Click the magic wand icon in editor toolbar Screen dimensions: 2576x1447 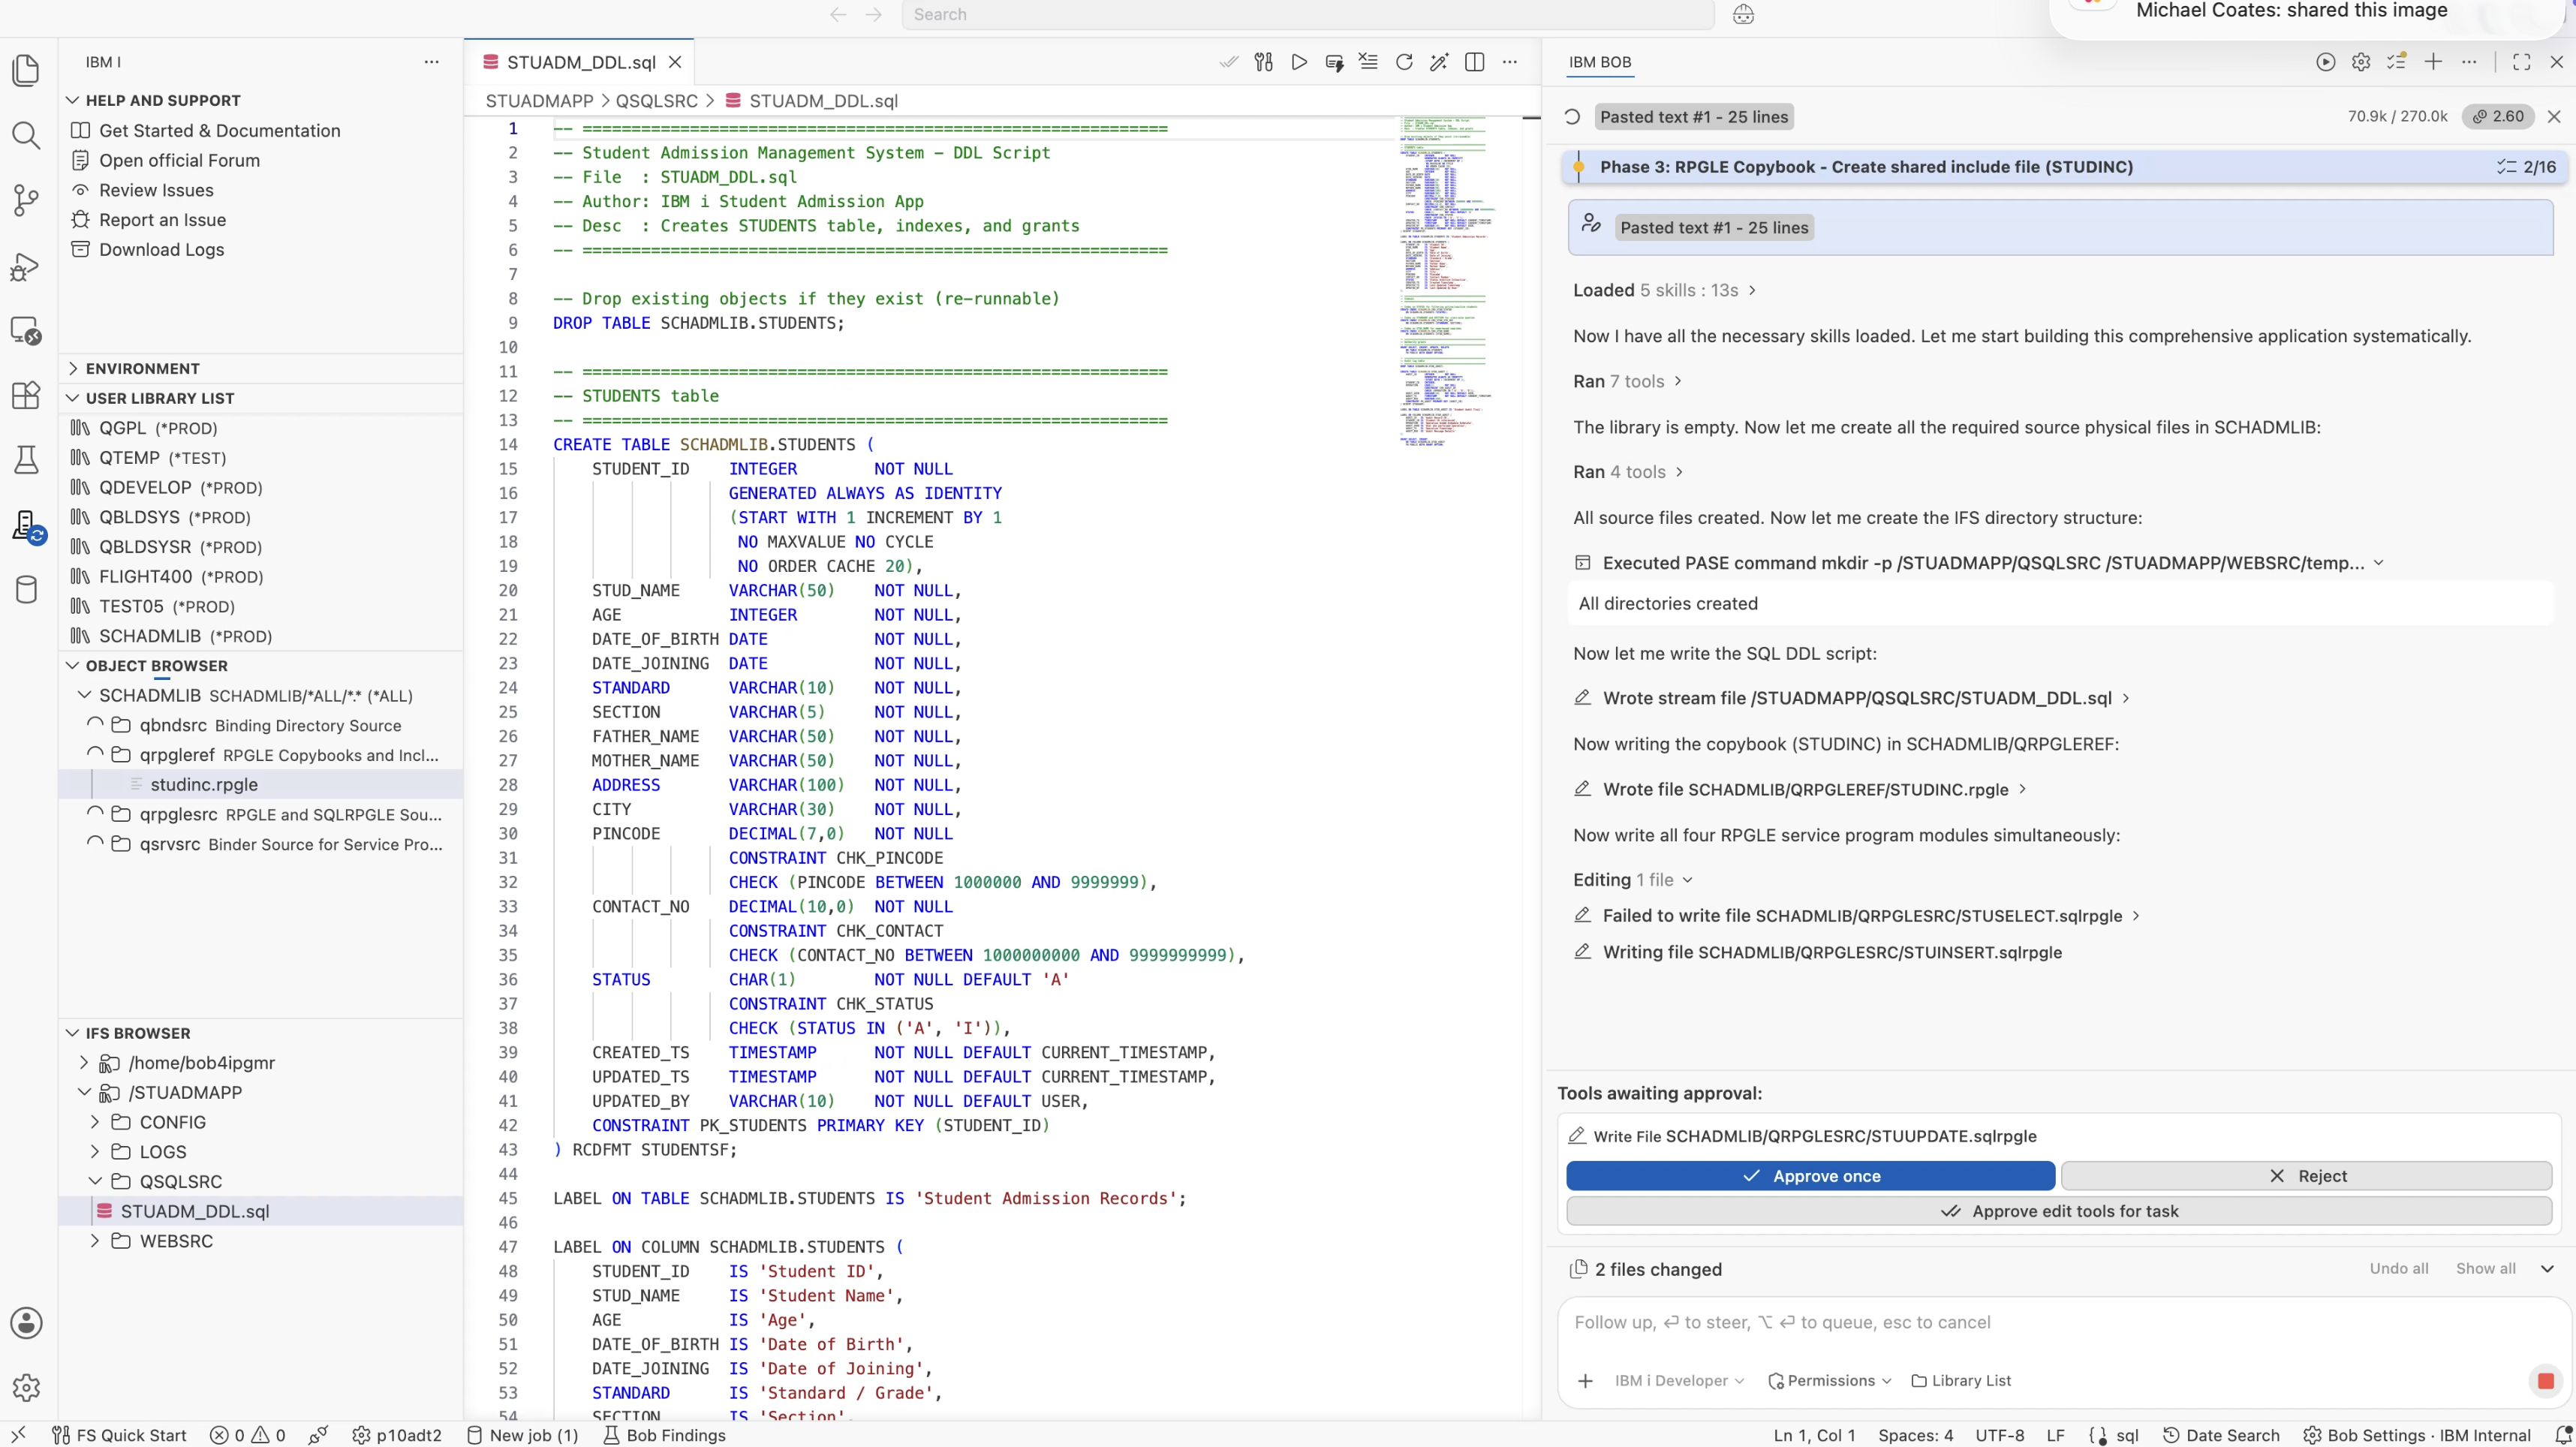(1439, 62)
